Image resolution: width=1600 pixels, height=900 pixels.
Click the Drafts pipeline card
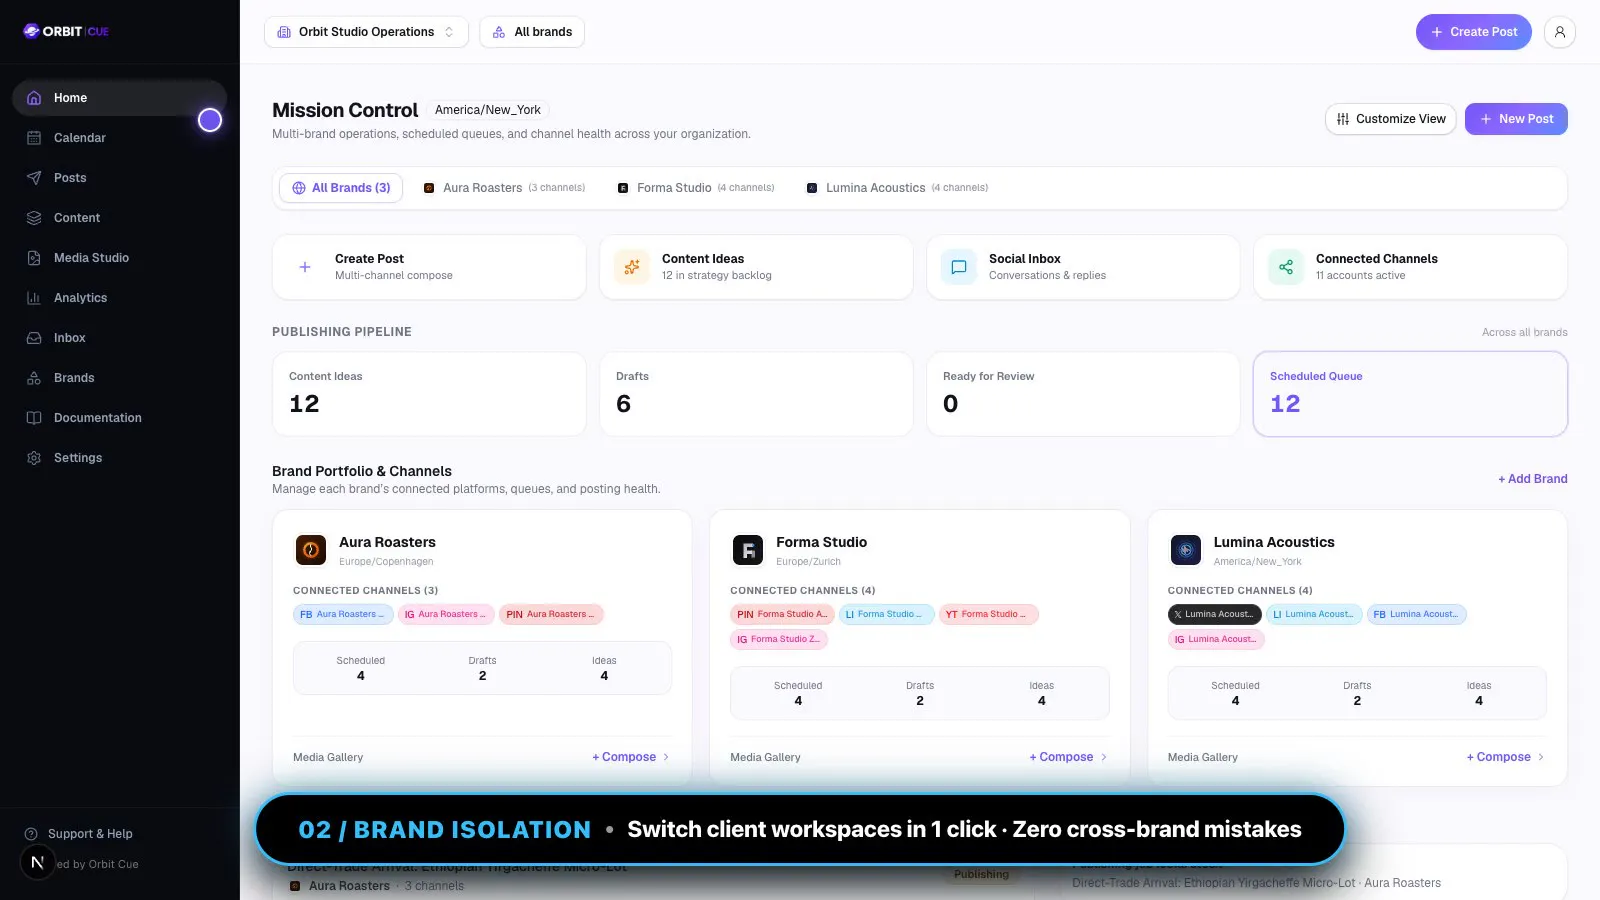[x=756, y=394]
